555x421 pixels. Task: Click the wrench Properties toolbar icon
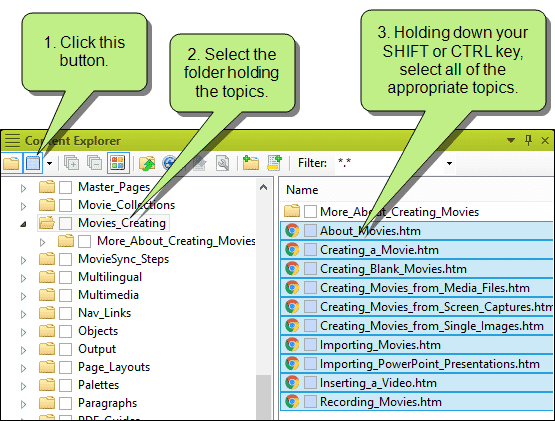pos(223,163)
